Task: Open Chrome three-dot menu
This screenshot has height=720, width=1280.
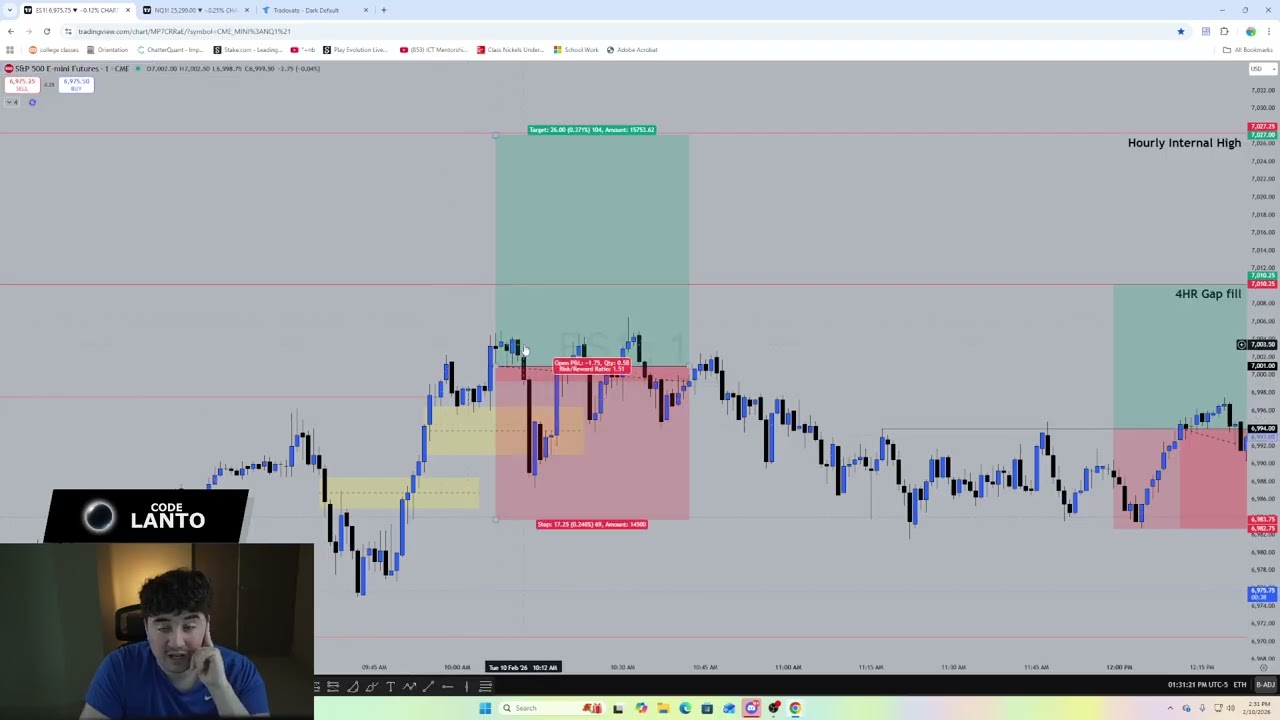Action: tap(1269, 31)
